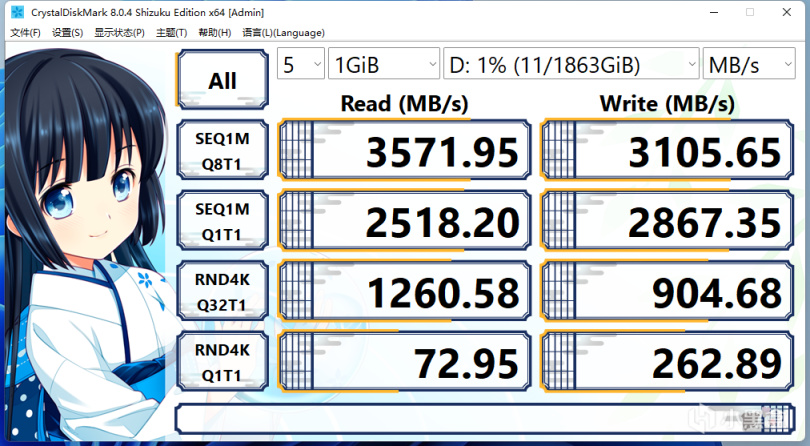The width and height of the screenshot is (810, 446).
Task: Click the Shizuku character artwork
Action: 88,243
